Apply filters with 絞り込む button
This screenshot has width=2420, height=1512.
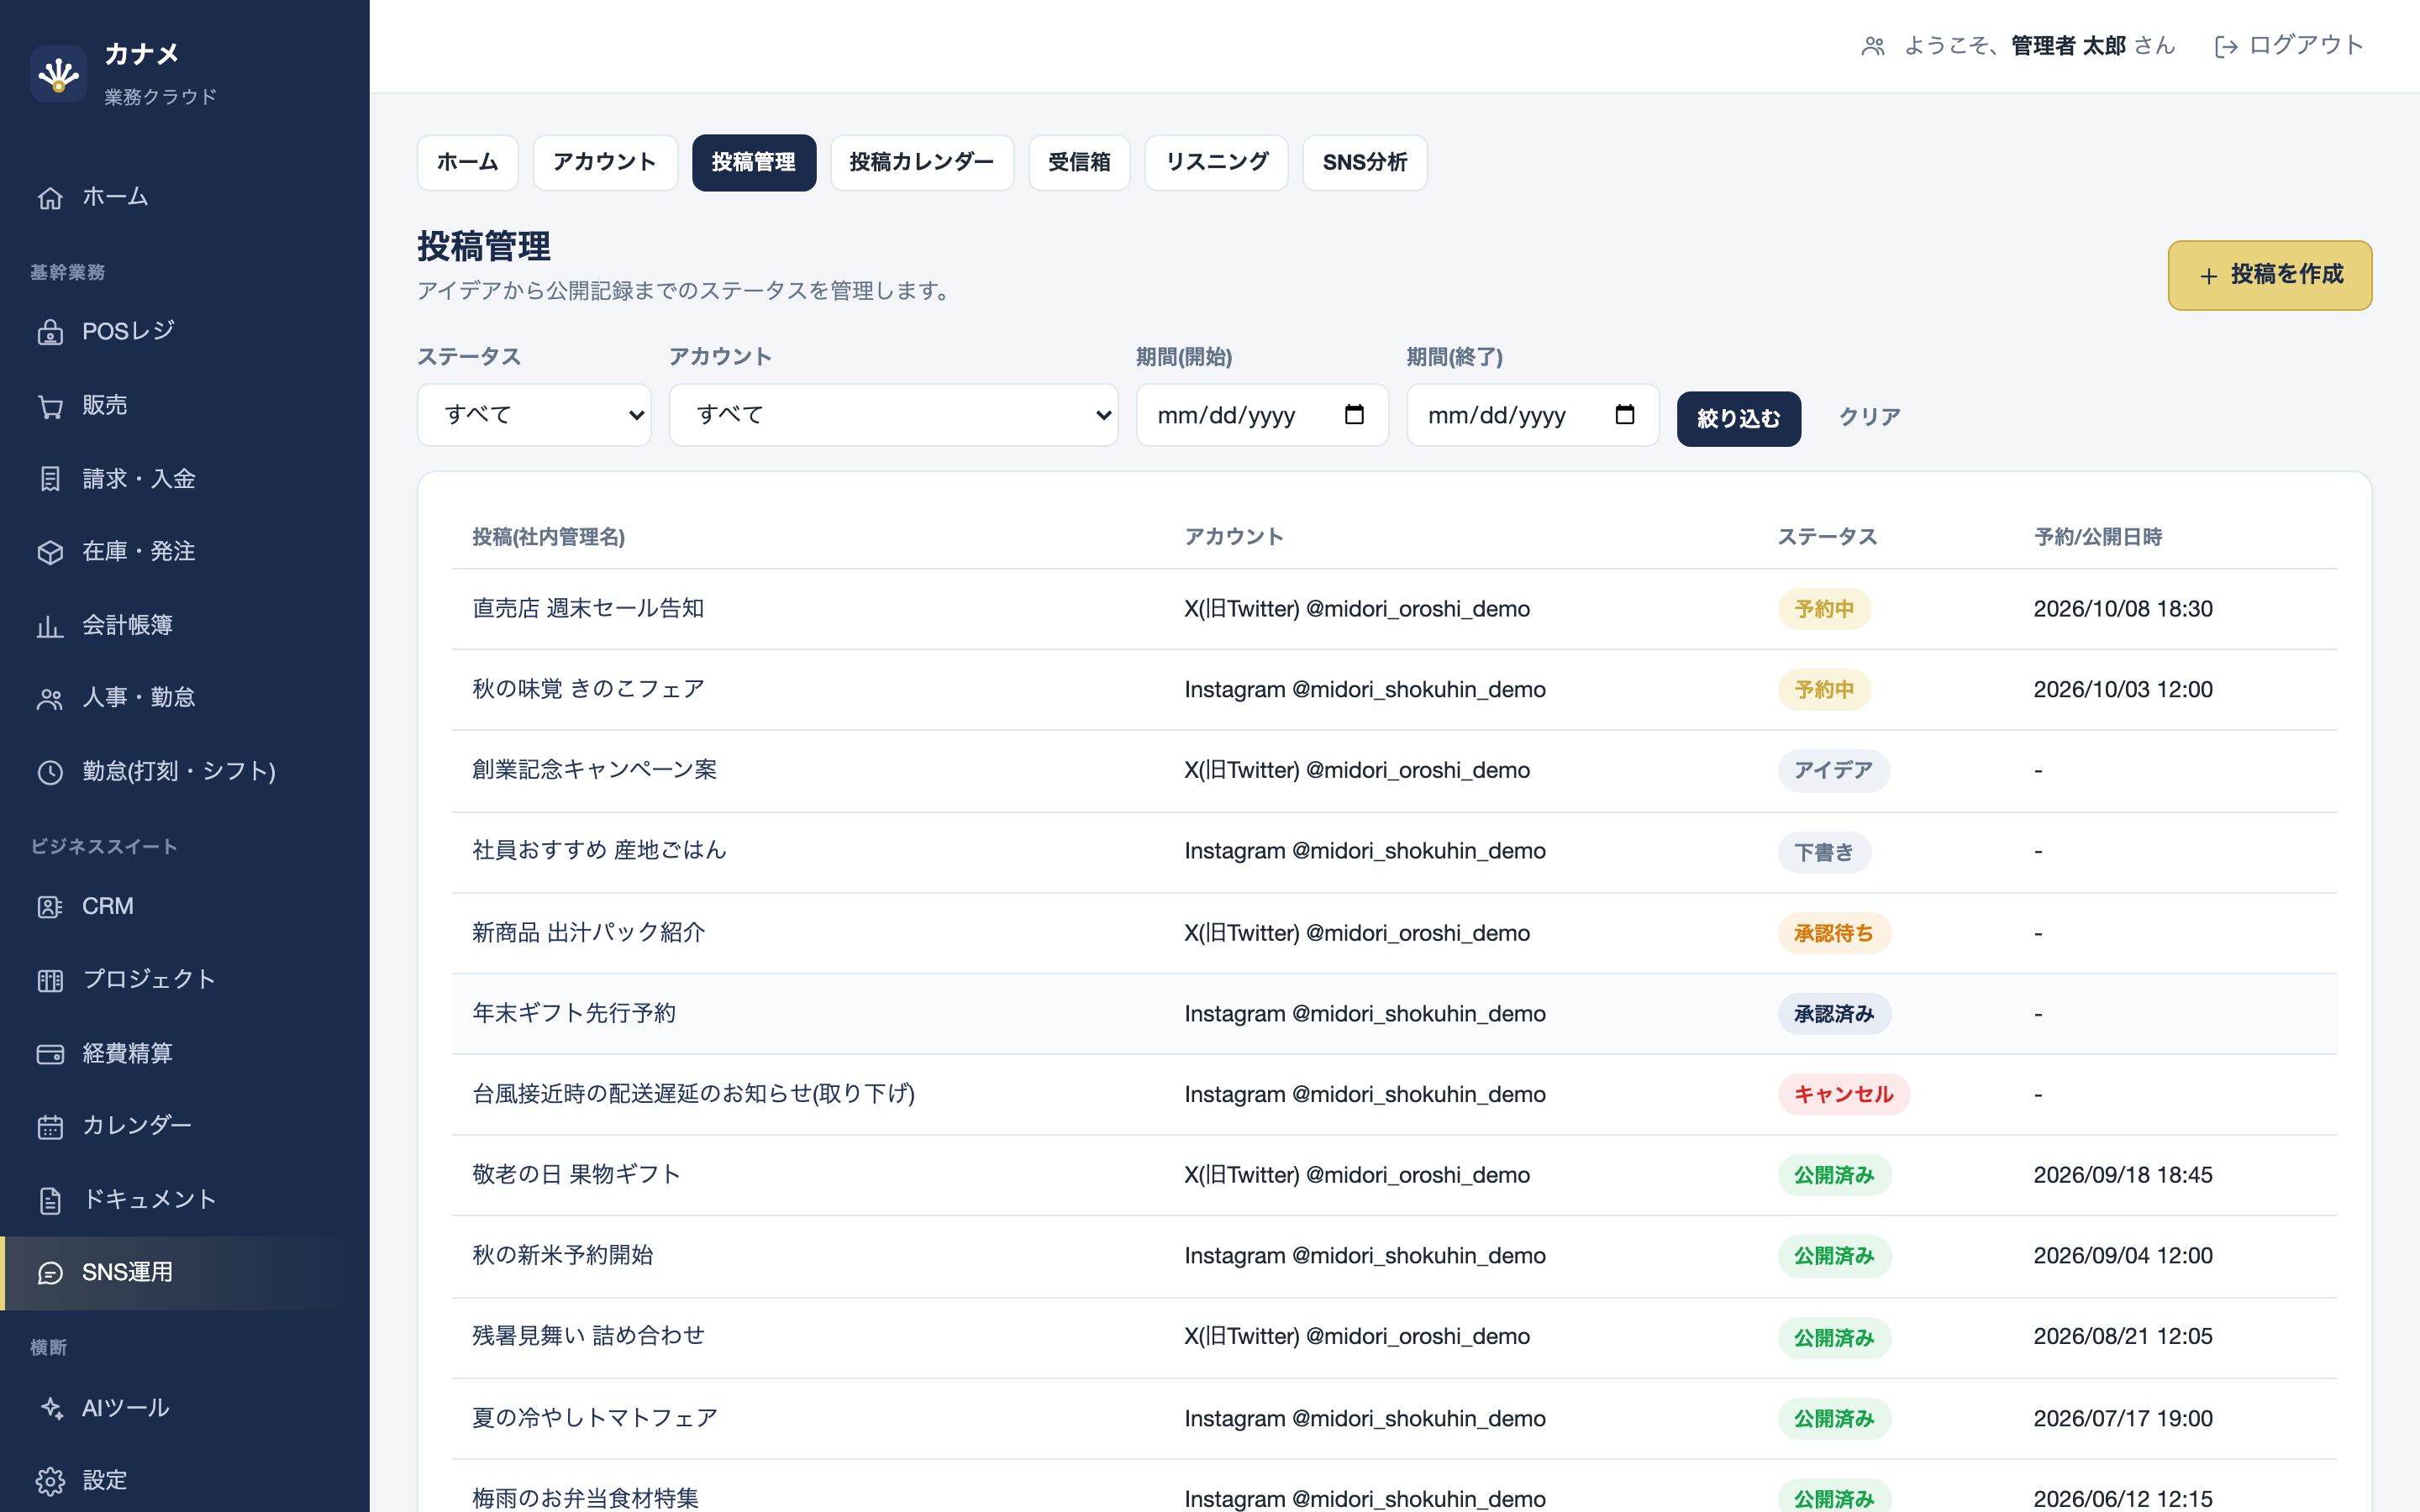1738,418
